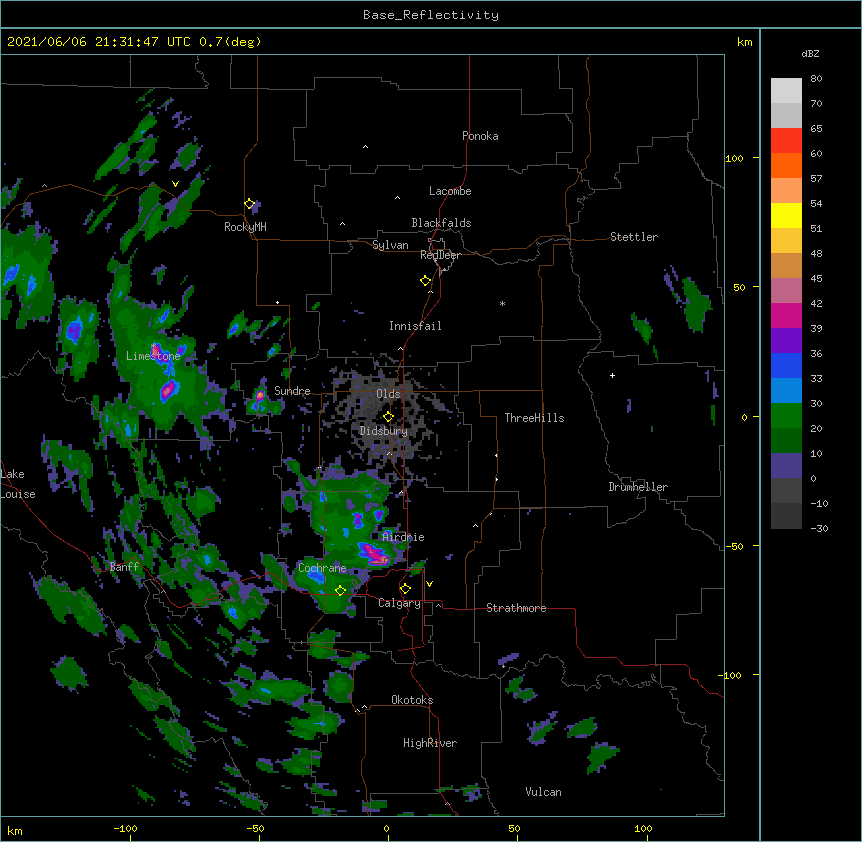Click the -100 tick on the horizontal axis
This screenshot has height=842, width=862.
point(125,828)
